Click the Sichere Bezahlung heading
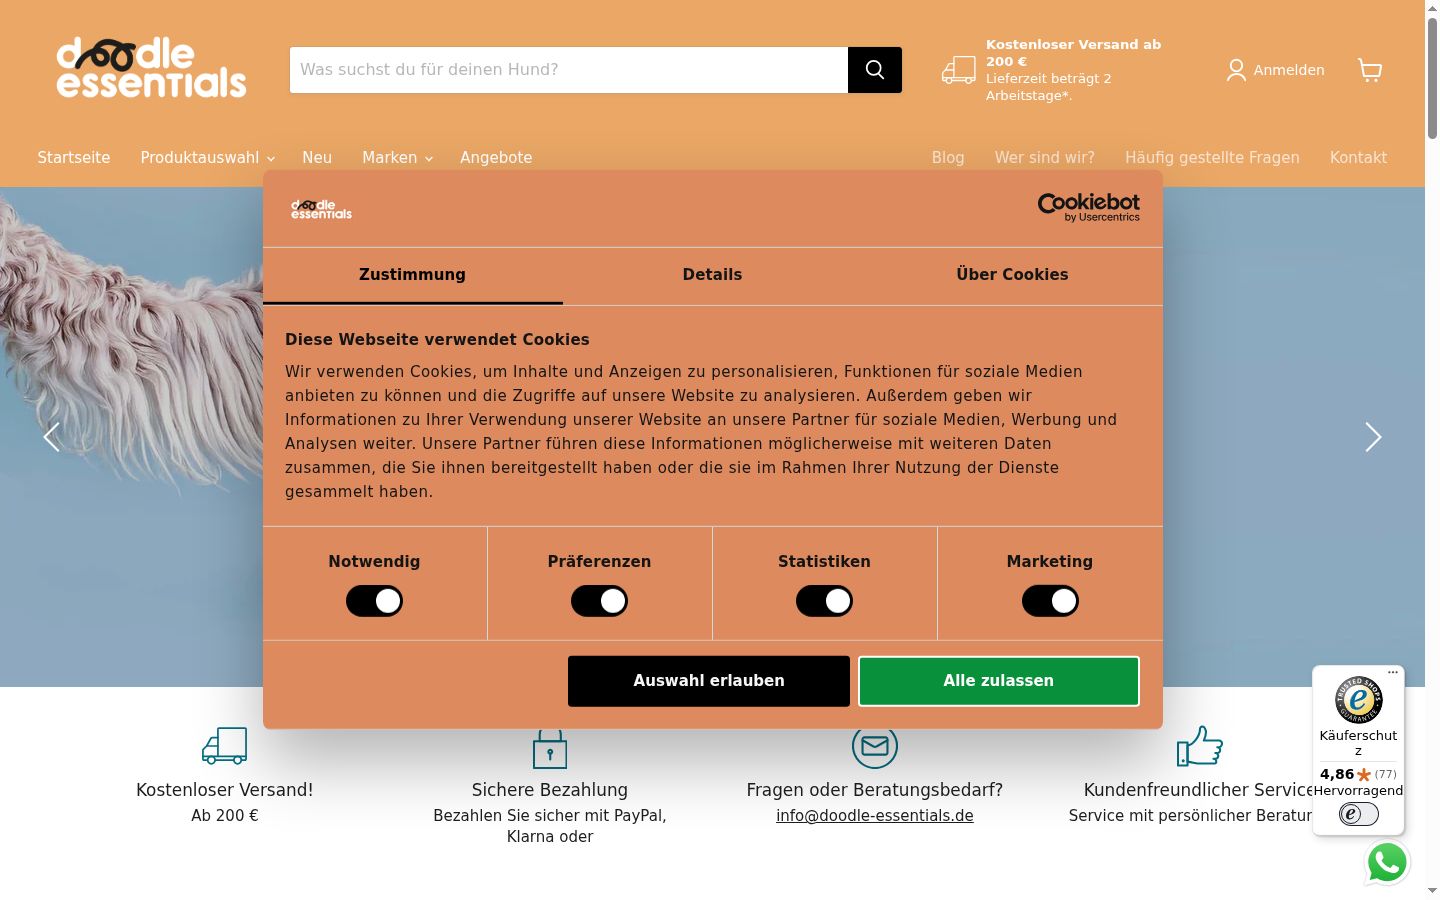This screenshot has width=1440, height=900. pyautogui.click(x=550, y=790)
